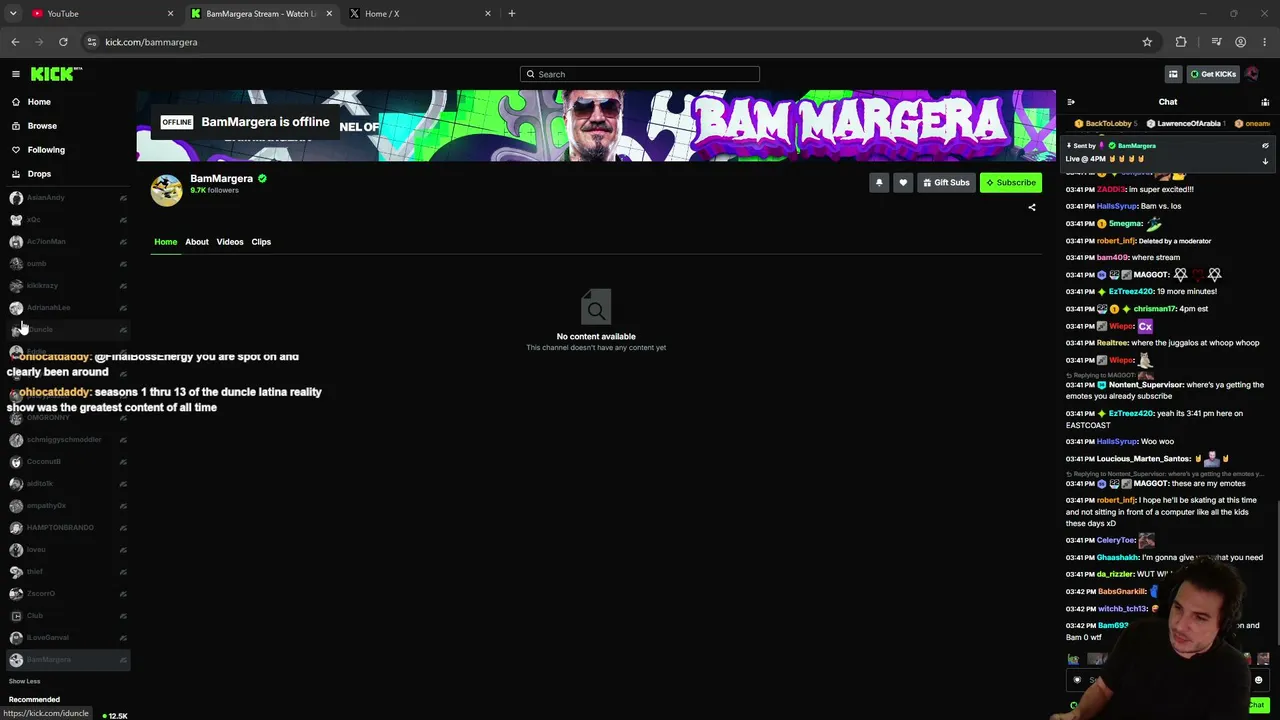Open AsianAndy channel in sidebar
The image size is (1280, 720).
click(x=68, y=198)
